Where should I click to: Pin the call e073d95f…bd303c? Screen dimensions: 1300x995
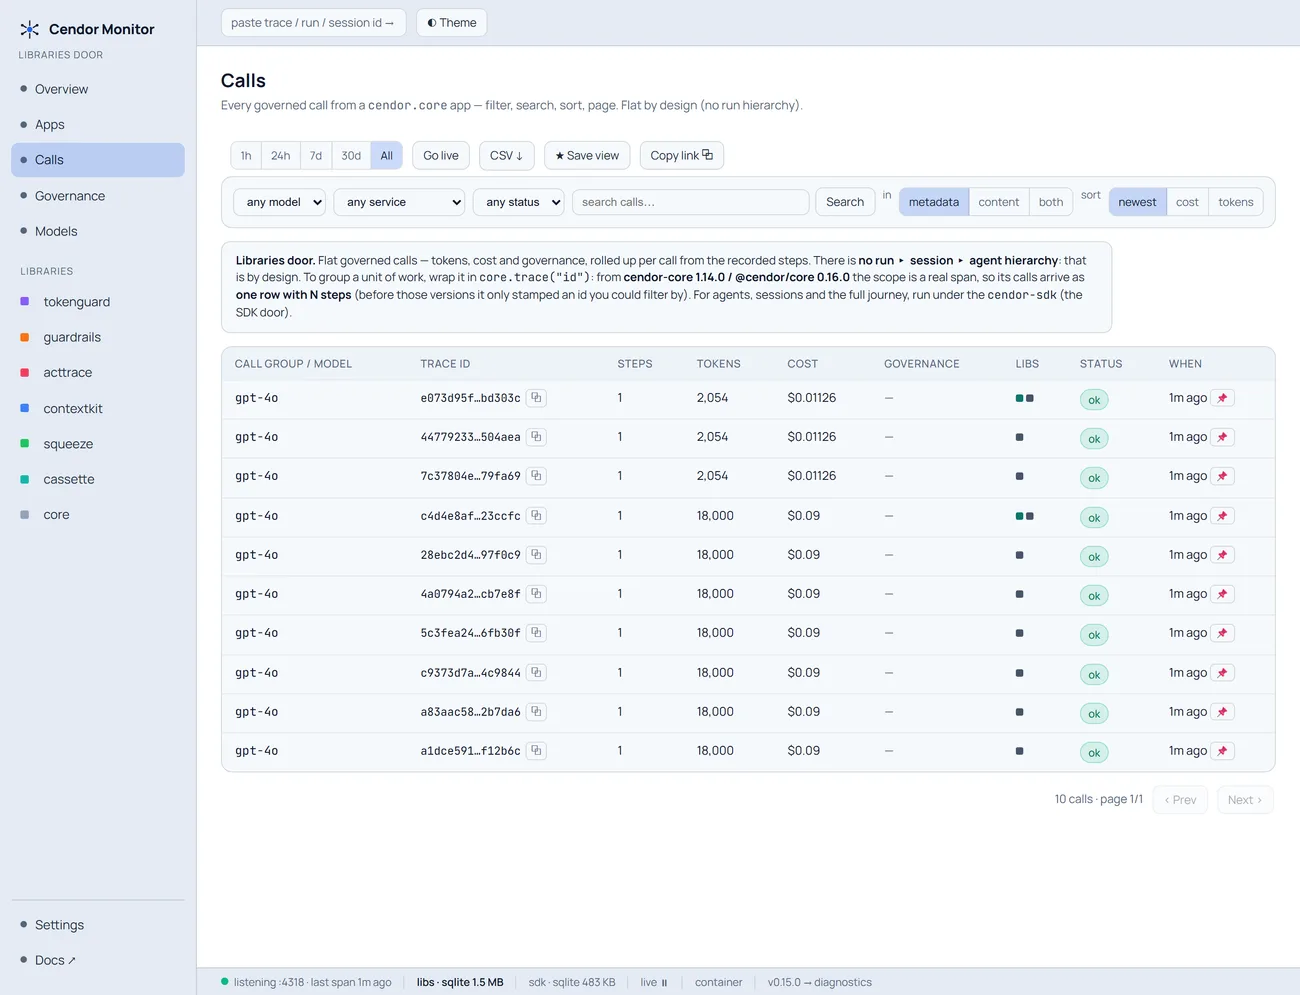point(1222,398)
